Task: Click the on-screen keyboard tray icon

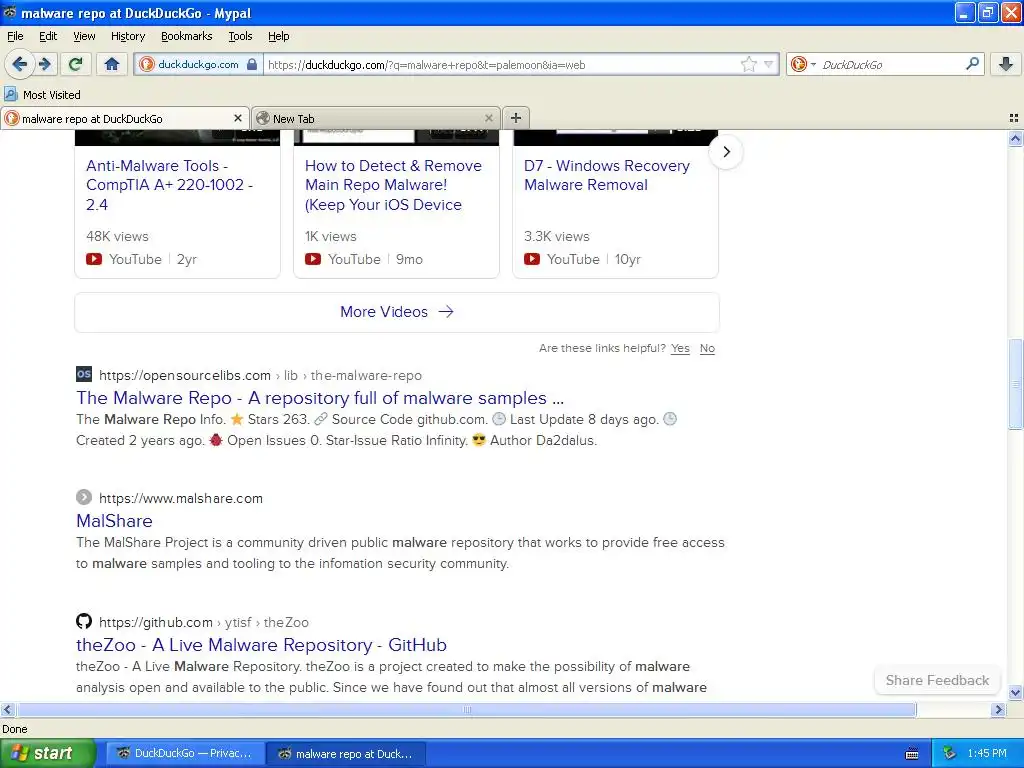Action: tap(912, 754)
